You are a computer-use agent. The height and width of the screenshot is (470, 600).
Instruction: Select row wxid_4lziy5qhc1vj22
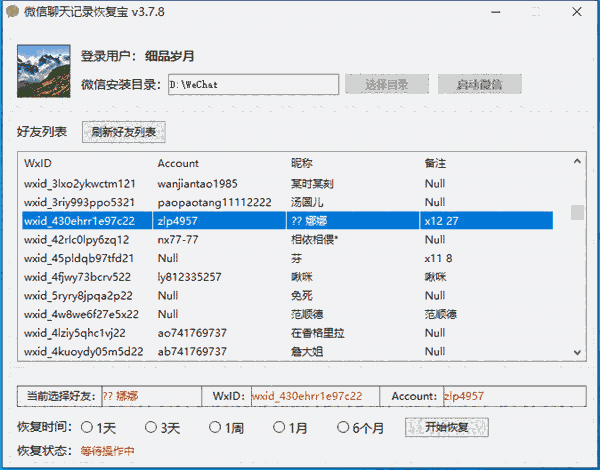287,333
